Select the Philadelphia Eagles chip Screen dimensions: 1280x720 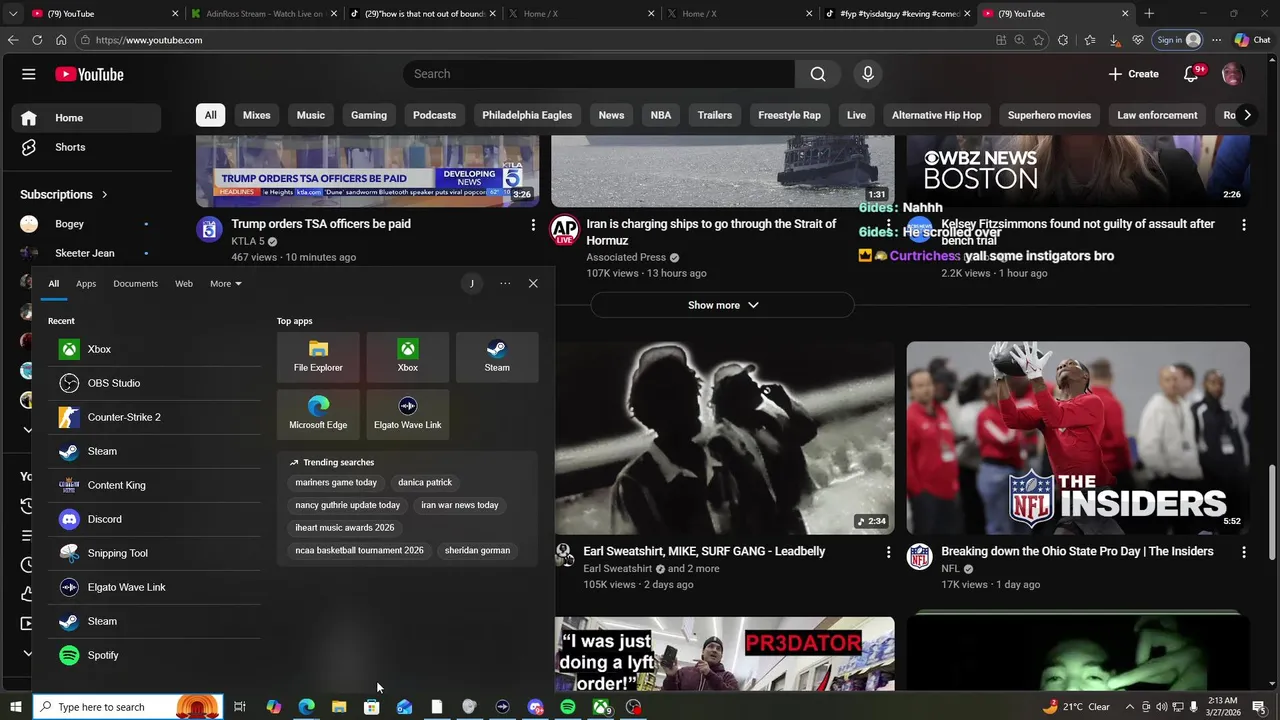527,115
